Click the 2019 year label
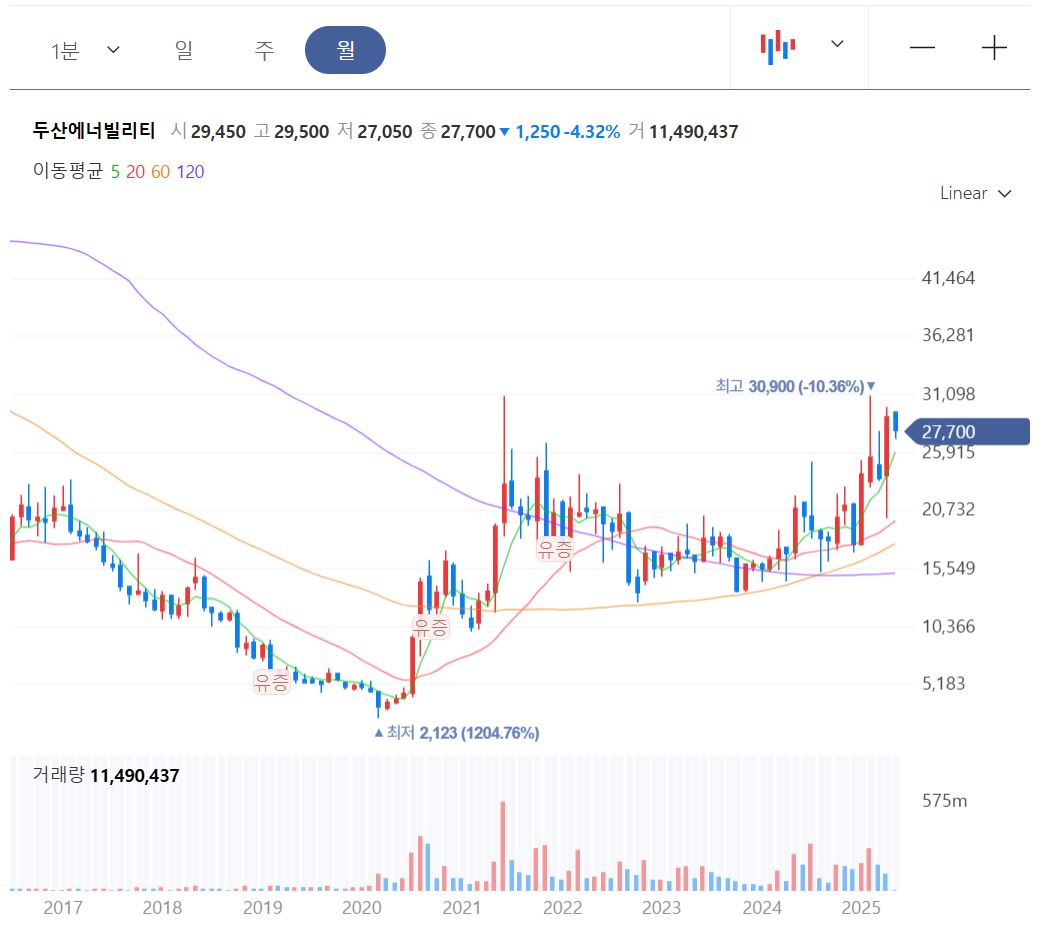1047x941 pixels. [x=262, y=908]
